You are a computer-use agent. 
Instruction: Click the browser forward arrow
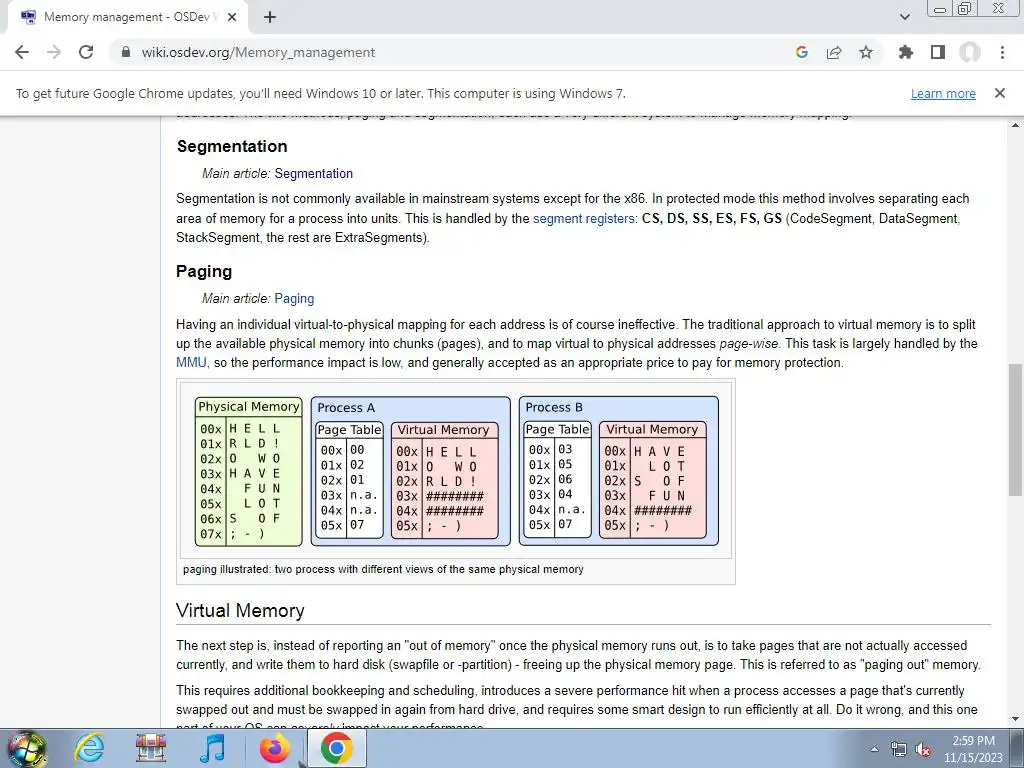pos(54,52)
